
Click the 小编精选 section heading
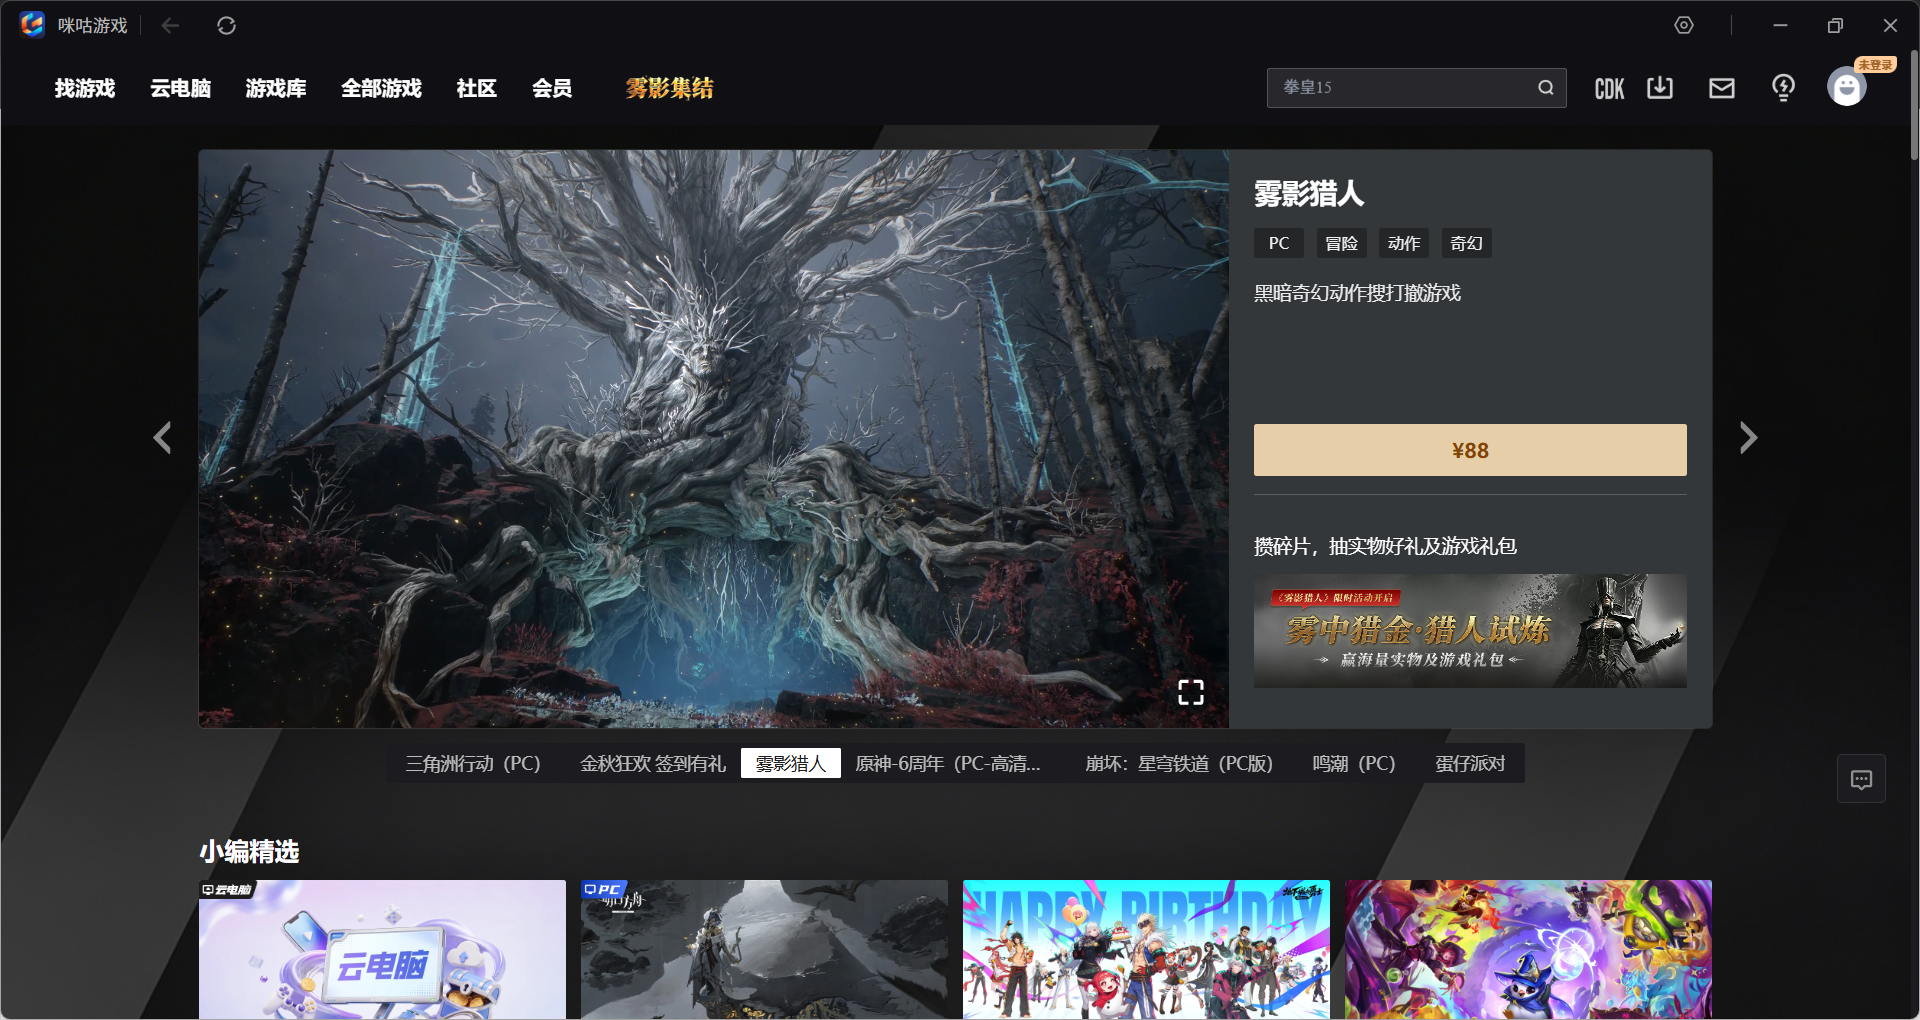pyautogui.click(x=250, y=852)
